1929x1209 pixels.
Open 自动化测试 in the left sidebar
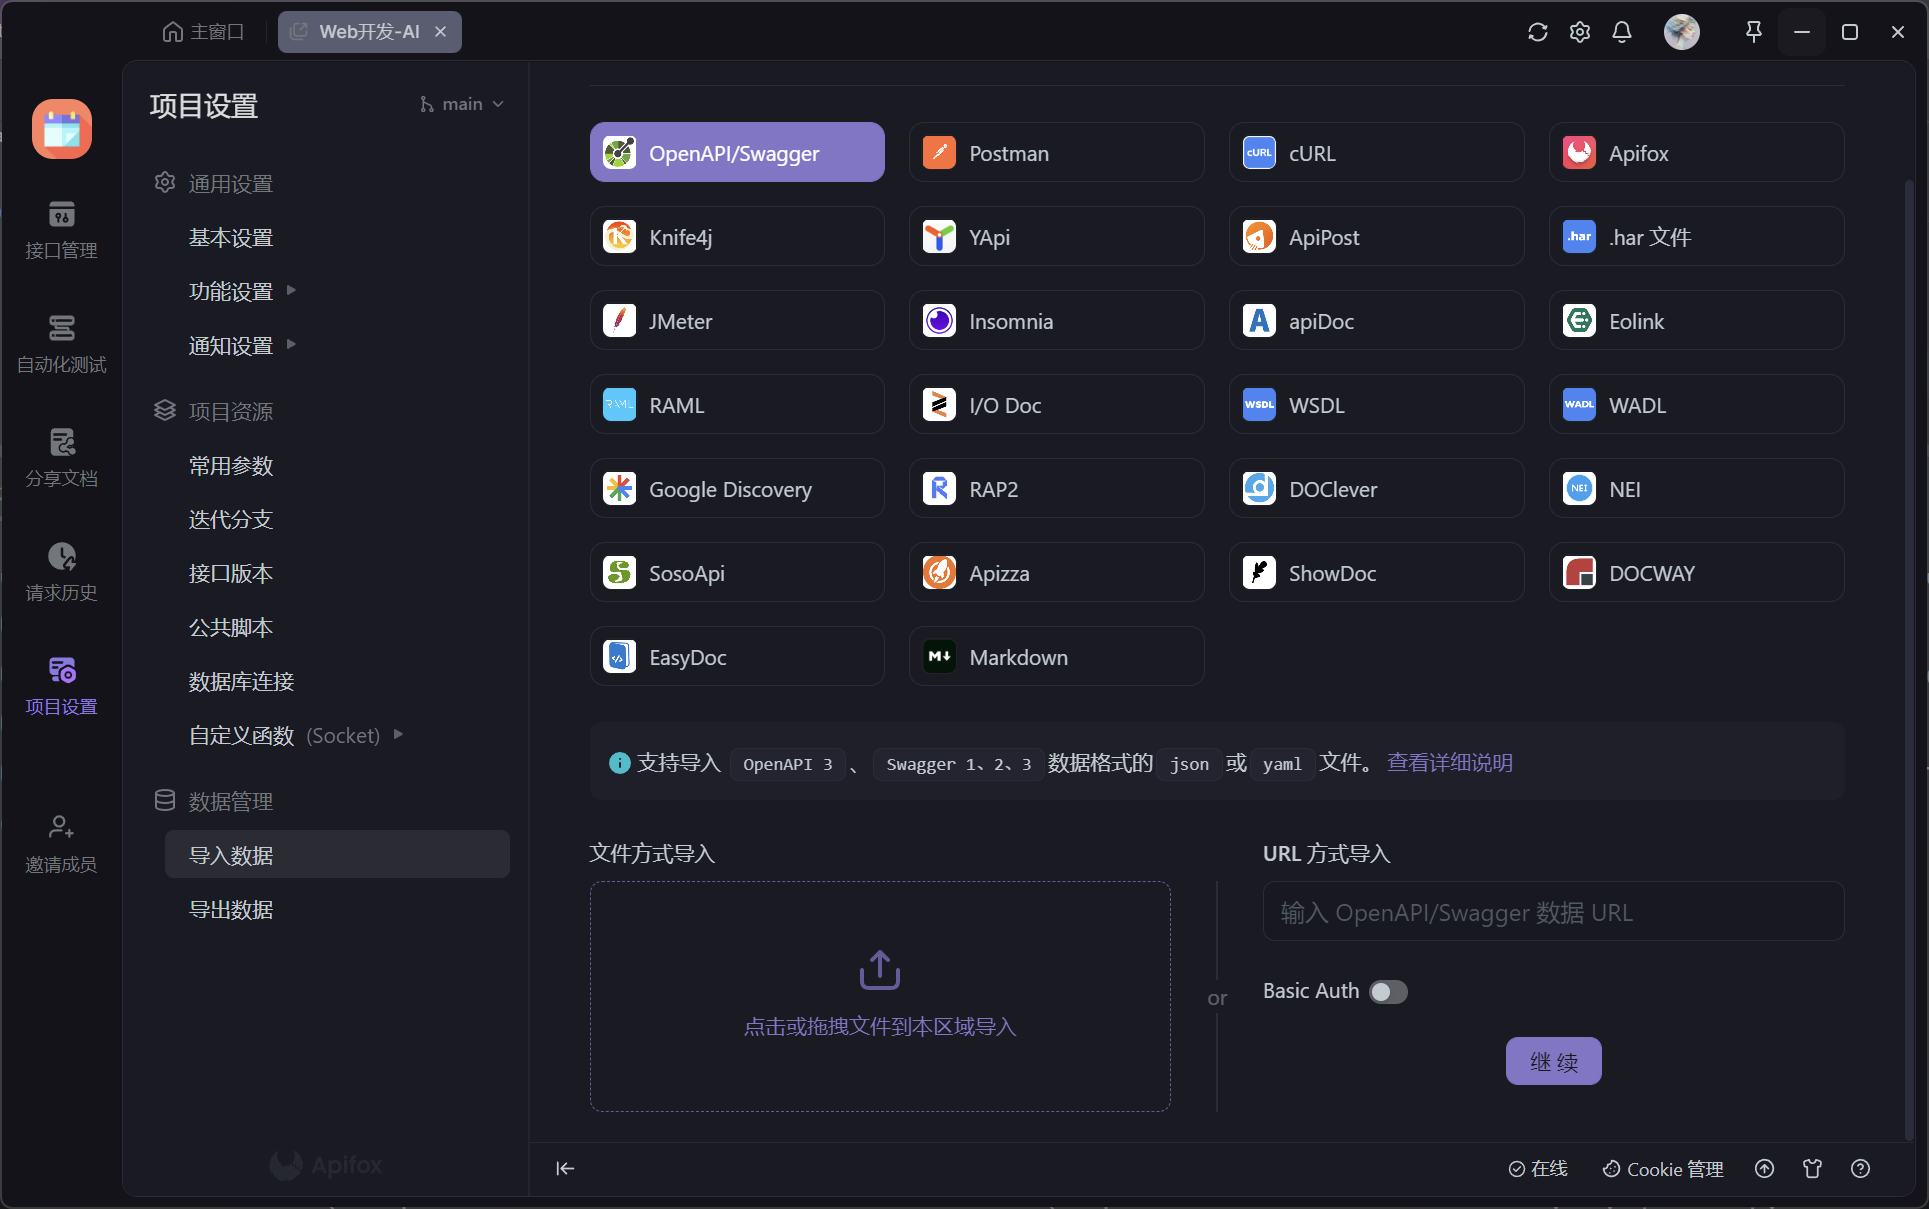61,343
